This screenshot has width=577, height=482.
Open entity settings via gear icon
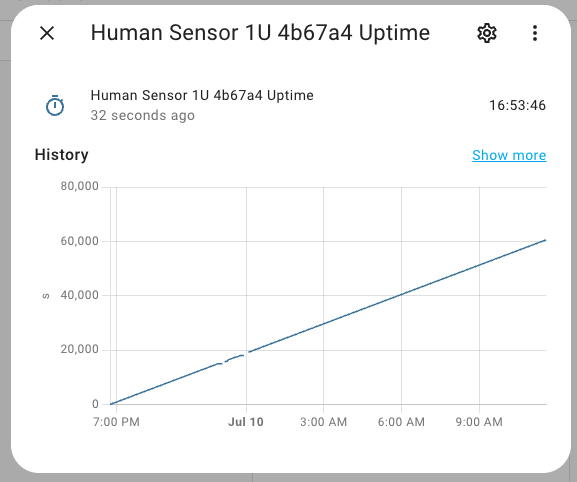[487, 33]
